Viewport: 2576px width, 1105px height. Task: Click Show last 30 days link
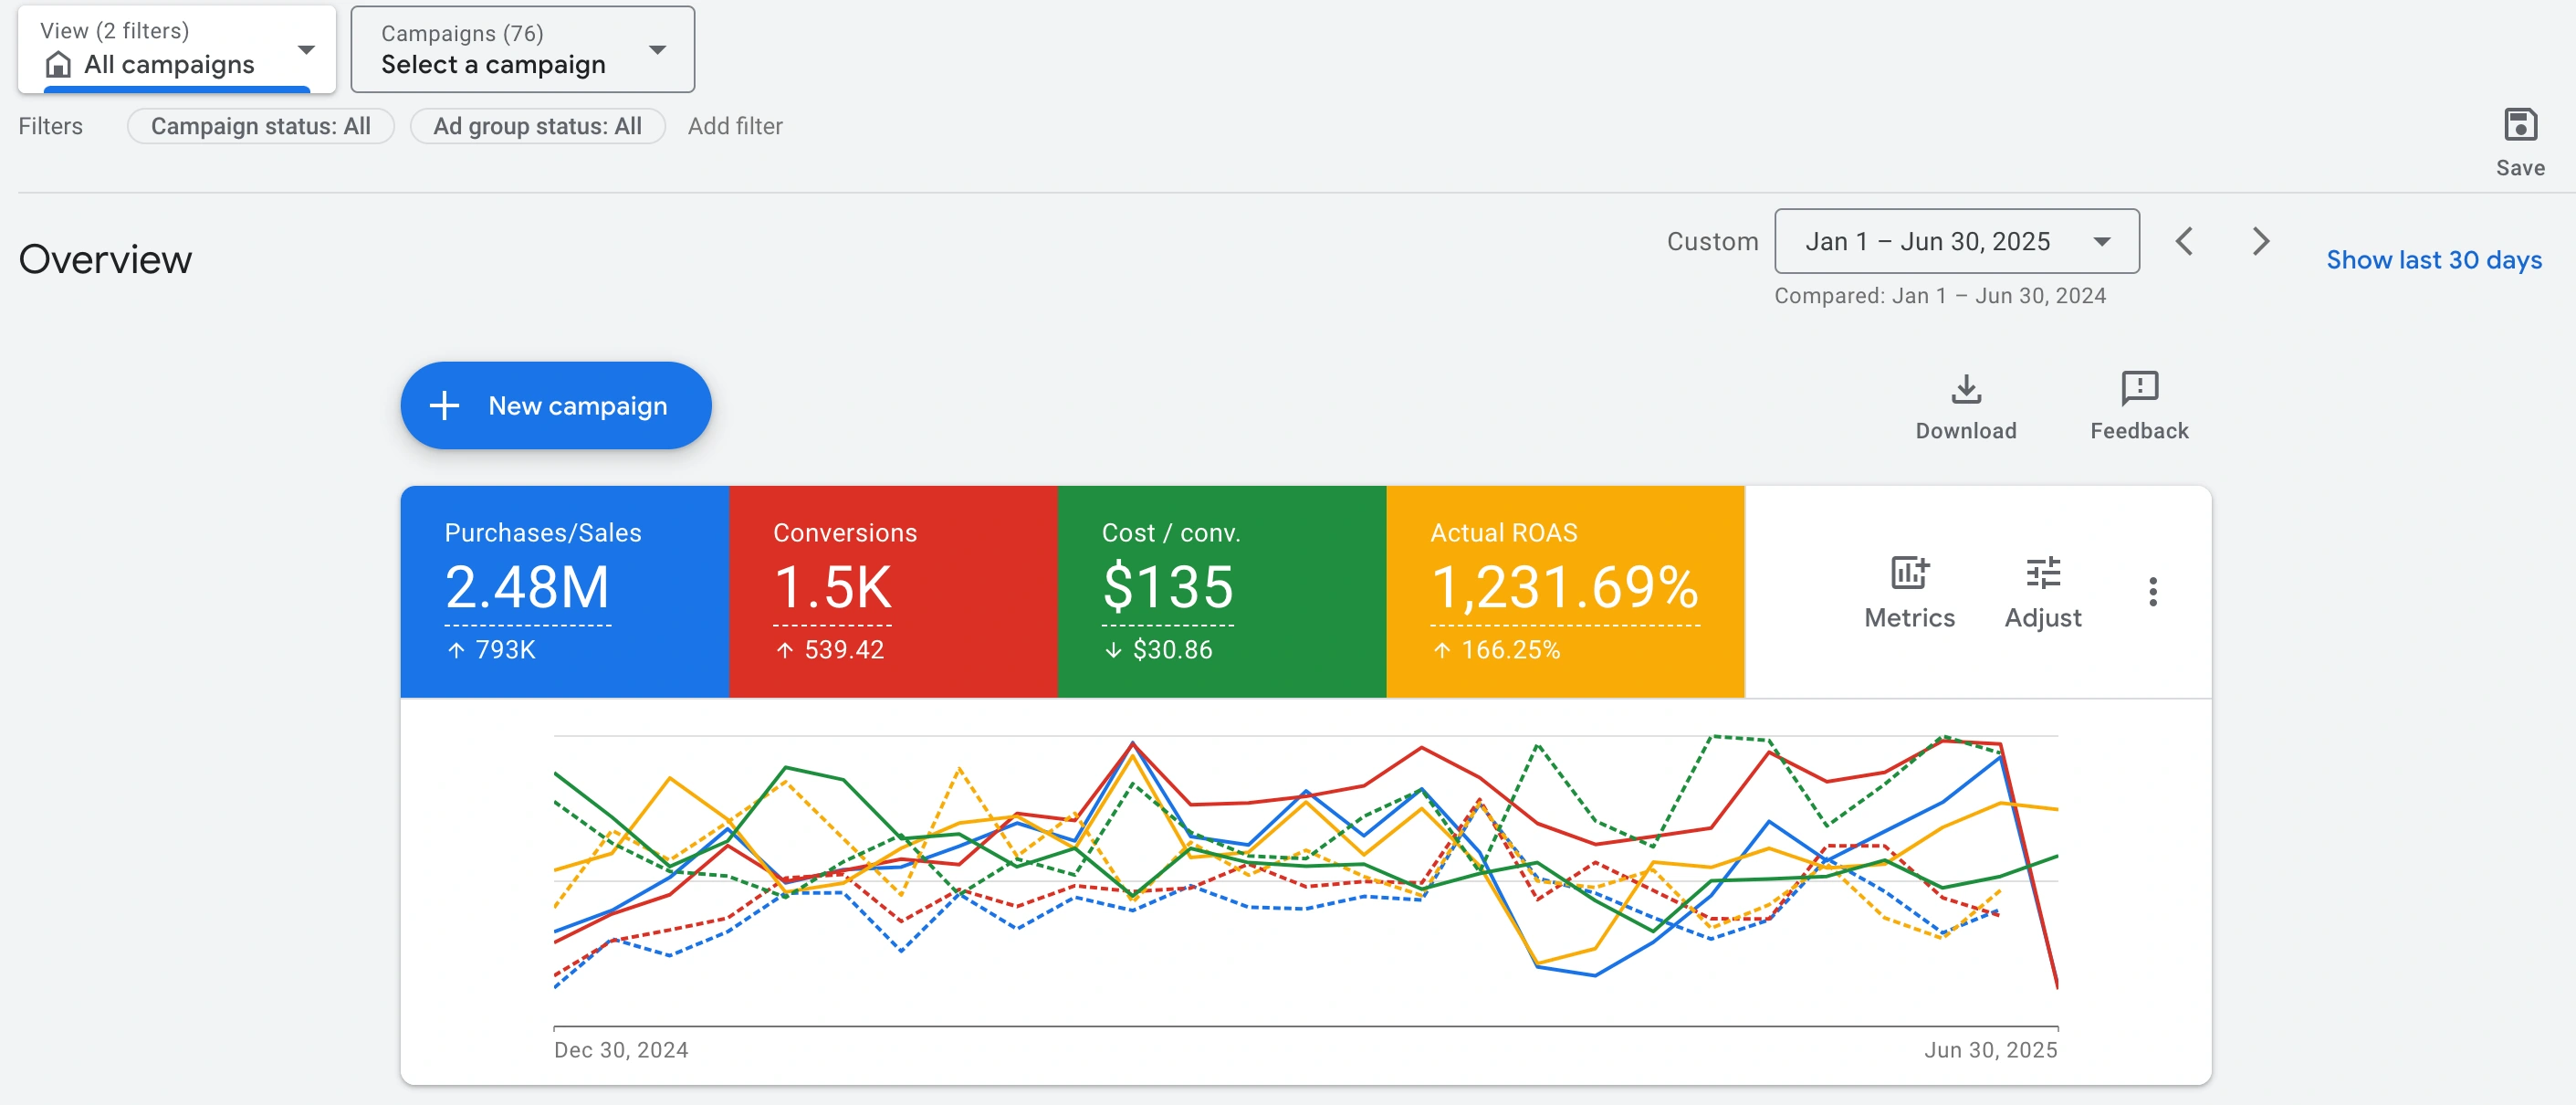[x=2433, y=260]
